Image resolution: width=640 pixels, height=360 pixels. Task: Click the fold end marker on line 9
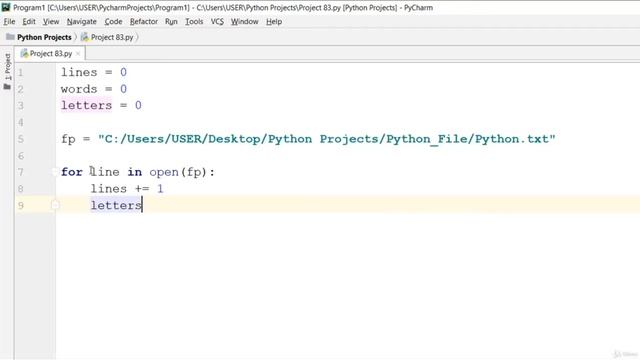coord(55,205)
